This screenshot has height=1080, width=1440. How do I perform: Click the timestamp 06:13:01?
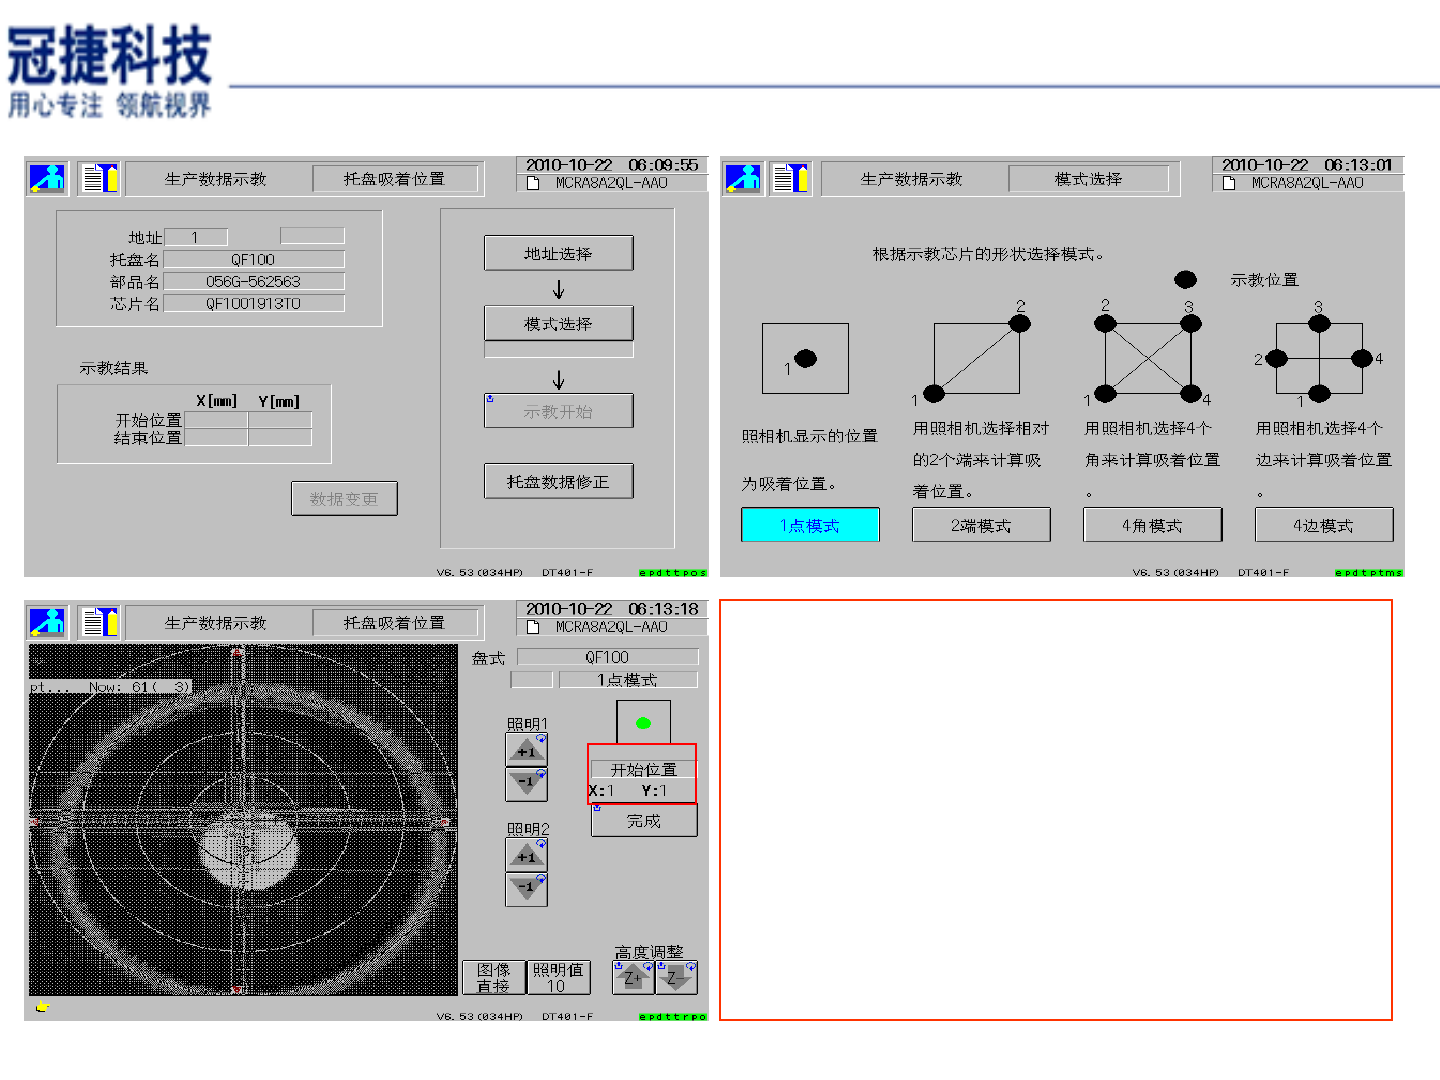pyautogui.click(x=1358, y=165)
